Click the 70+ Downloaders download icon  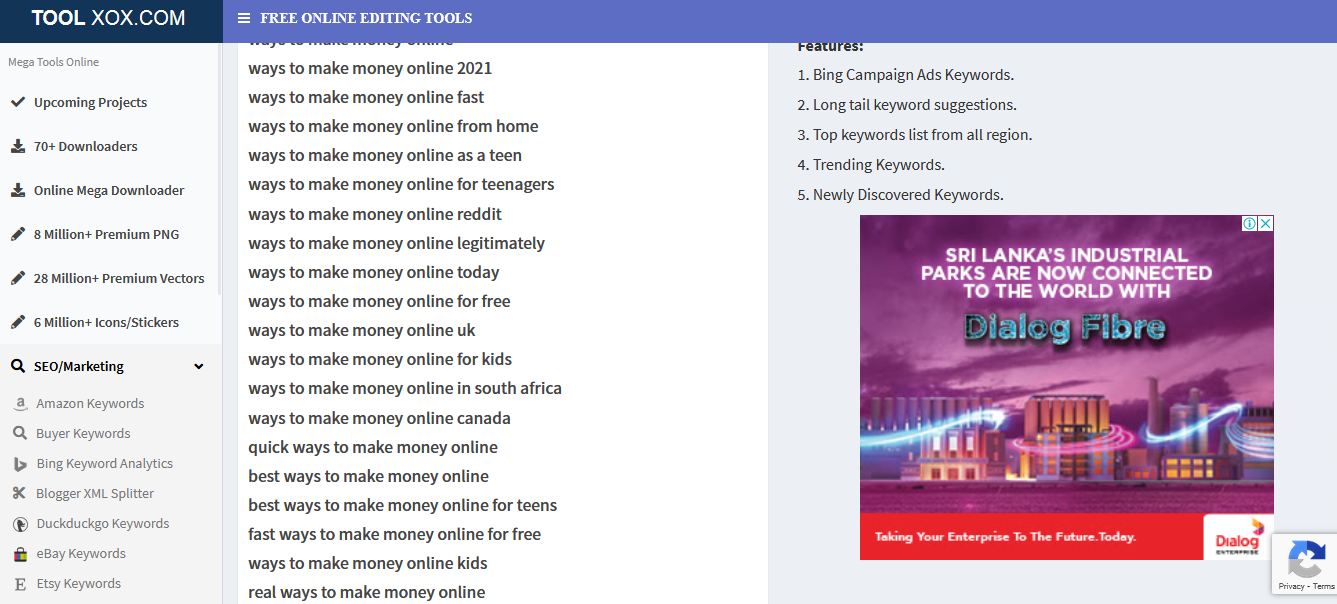18,146
